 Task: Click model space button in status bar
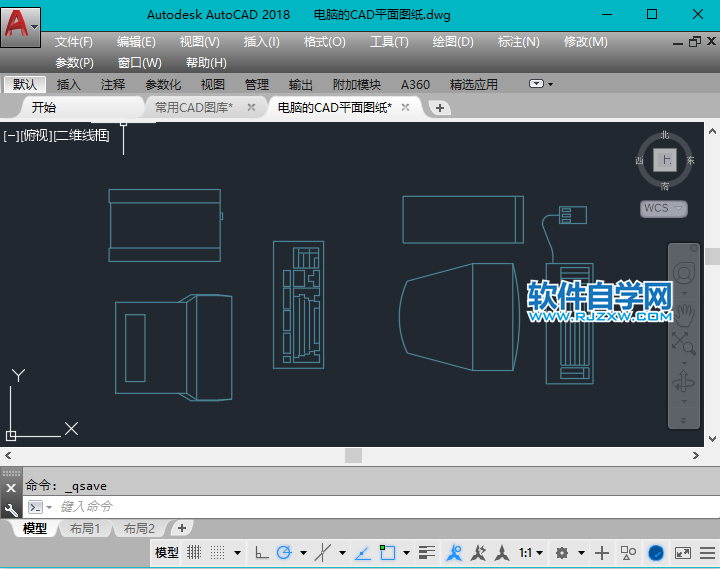point(167,552)
